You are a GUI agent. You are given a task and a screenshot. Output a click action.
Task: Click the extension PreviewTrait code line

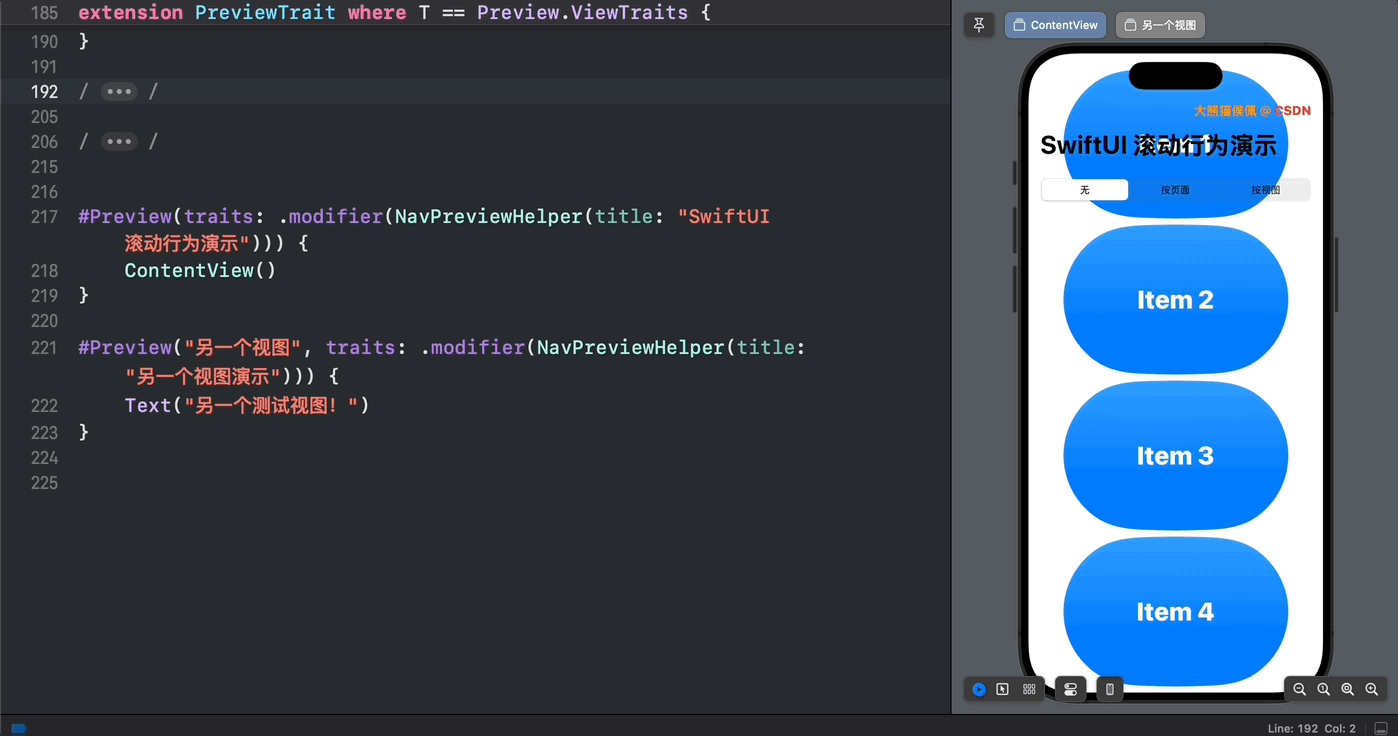[394, 13]
